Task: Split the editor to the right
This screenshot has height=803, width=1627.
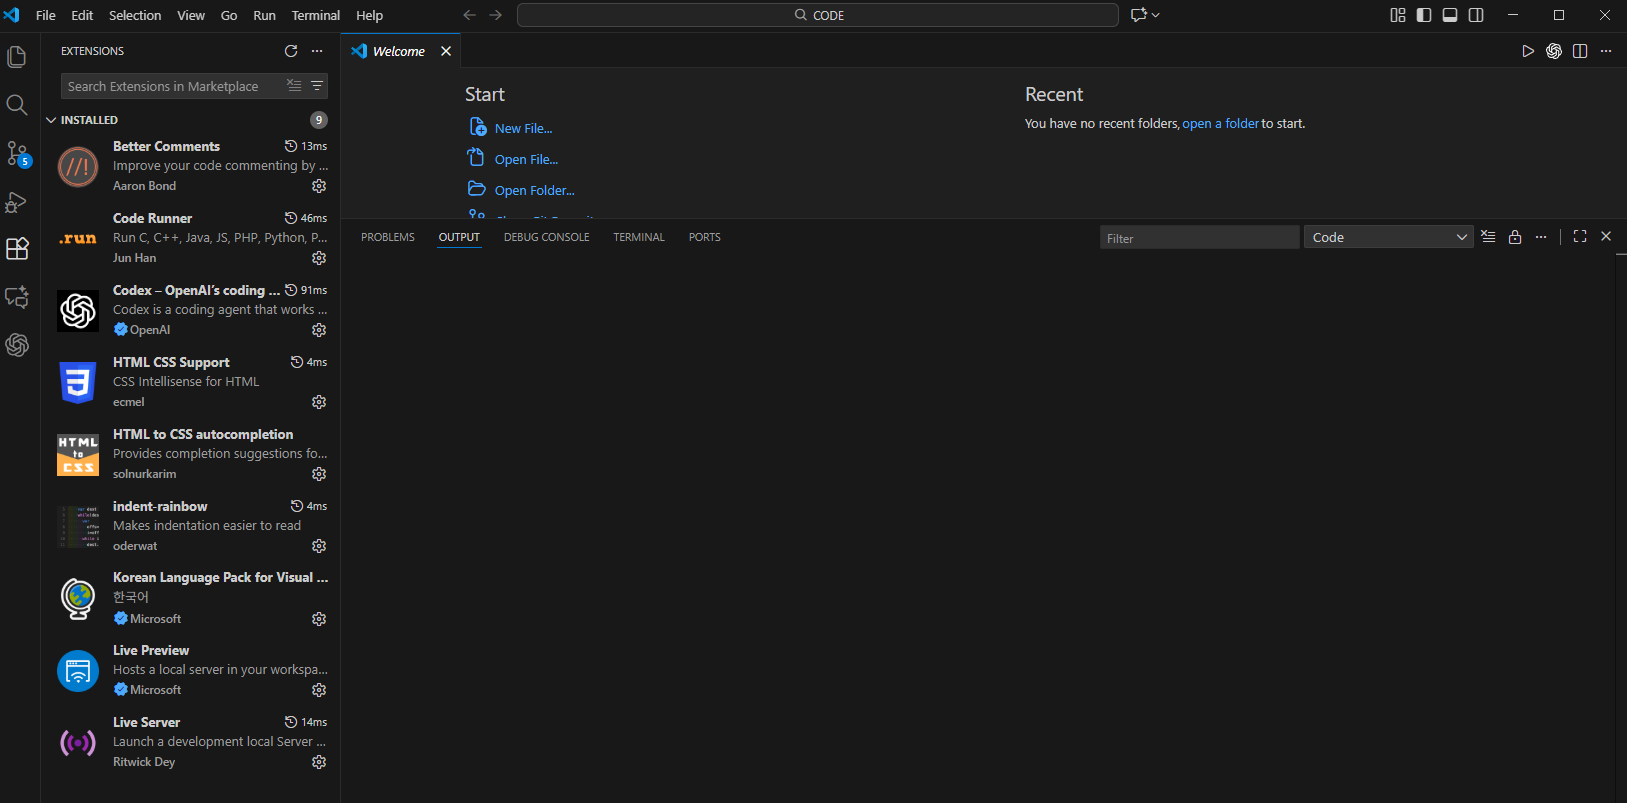Action: (x=1580, y=51)
